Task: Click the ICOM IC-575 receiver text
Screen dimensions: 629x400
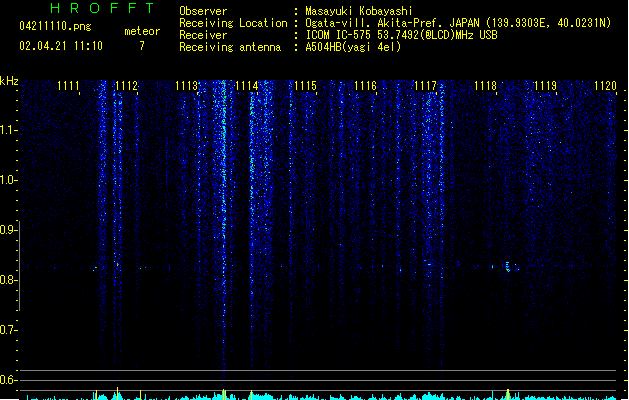Action: pos(401,35)
